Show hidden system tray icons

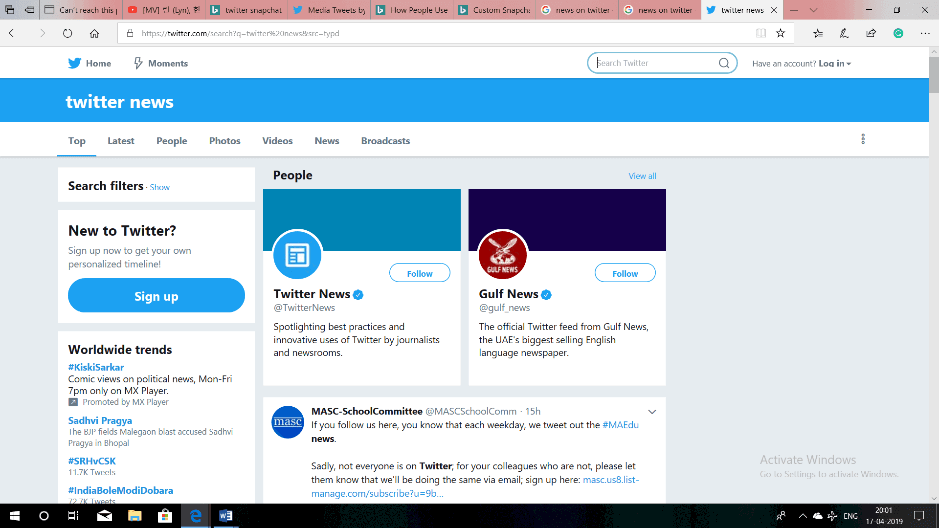(x=802, y=515)
